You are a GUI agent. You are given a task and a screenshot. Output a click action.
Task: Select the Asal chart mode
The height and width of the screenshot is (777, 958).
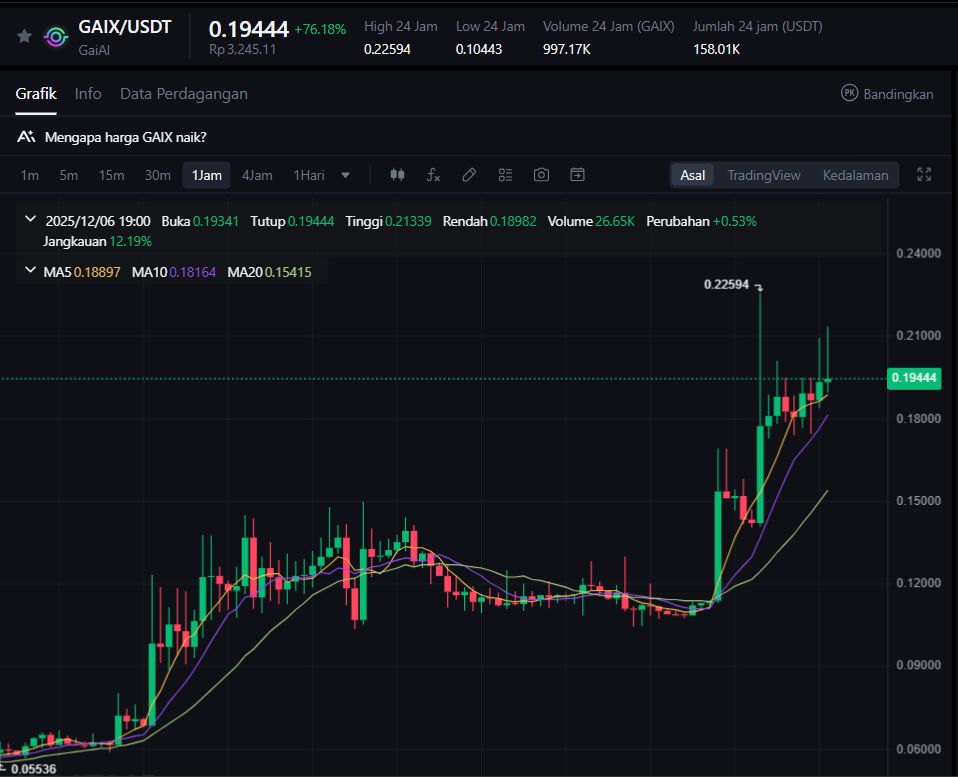(x=692, y=175)
